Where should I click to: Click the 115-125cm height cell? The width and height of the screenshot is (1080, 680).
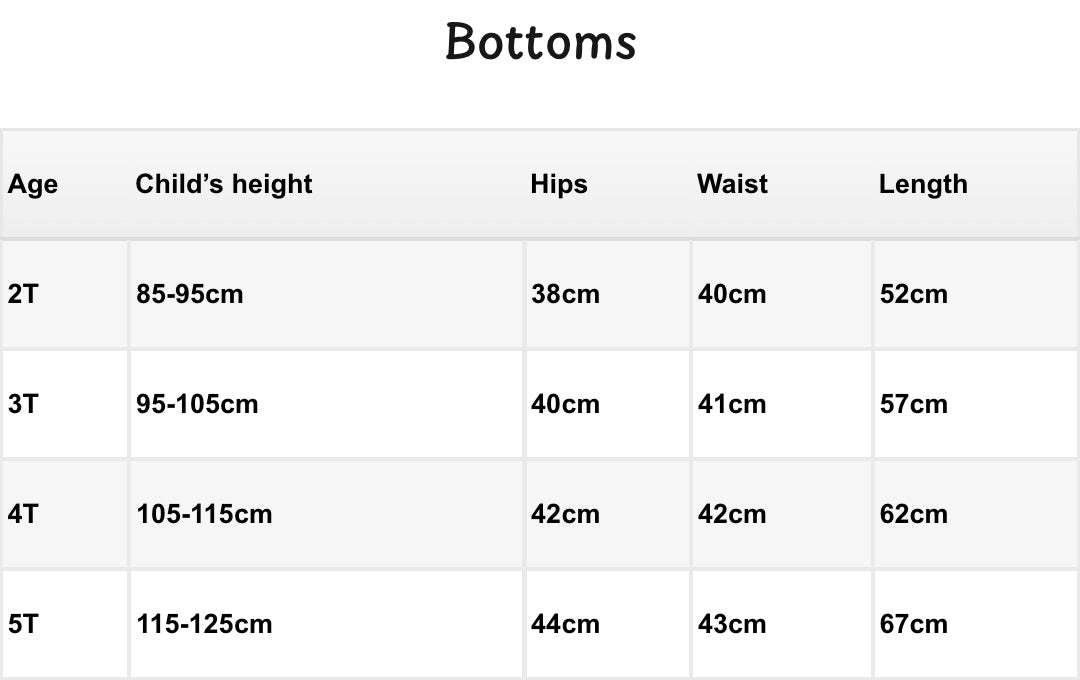pyautogui.click(x=326, y=624)
